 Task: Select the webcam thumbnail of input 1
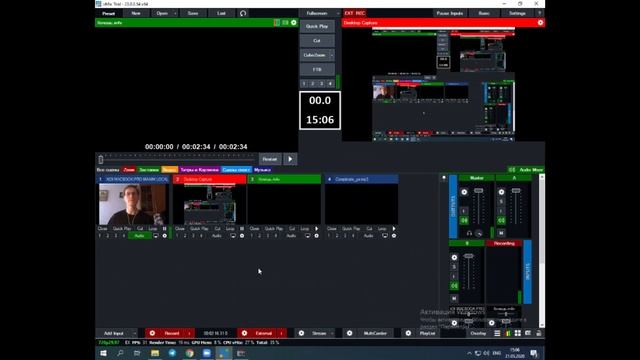tap(133, 204)
